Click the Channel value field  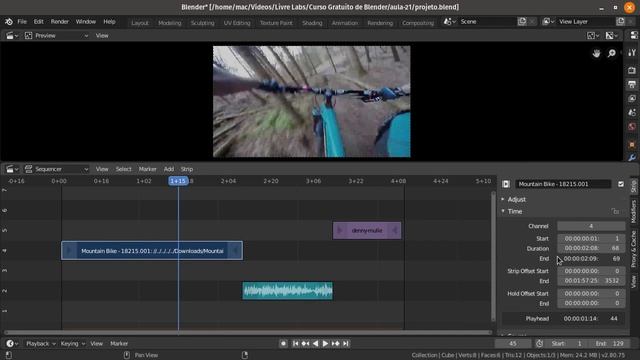coord(591,226)
